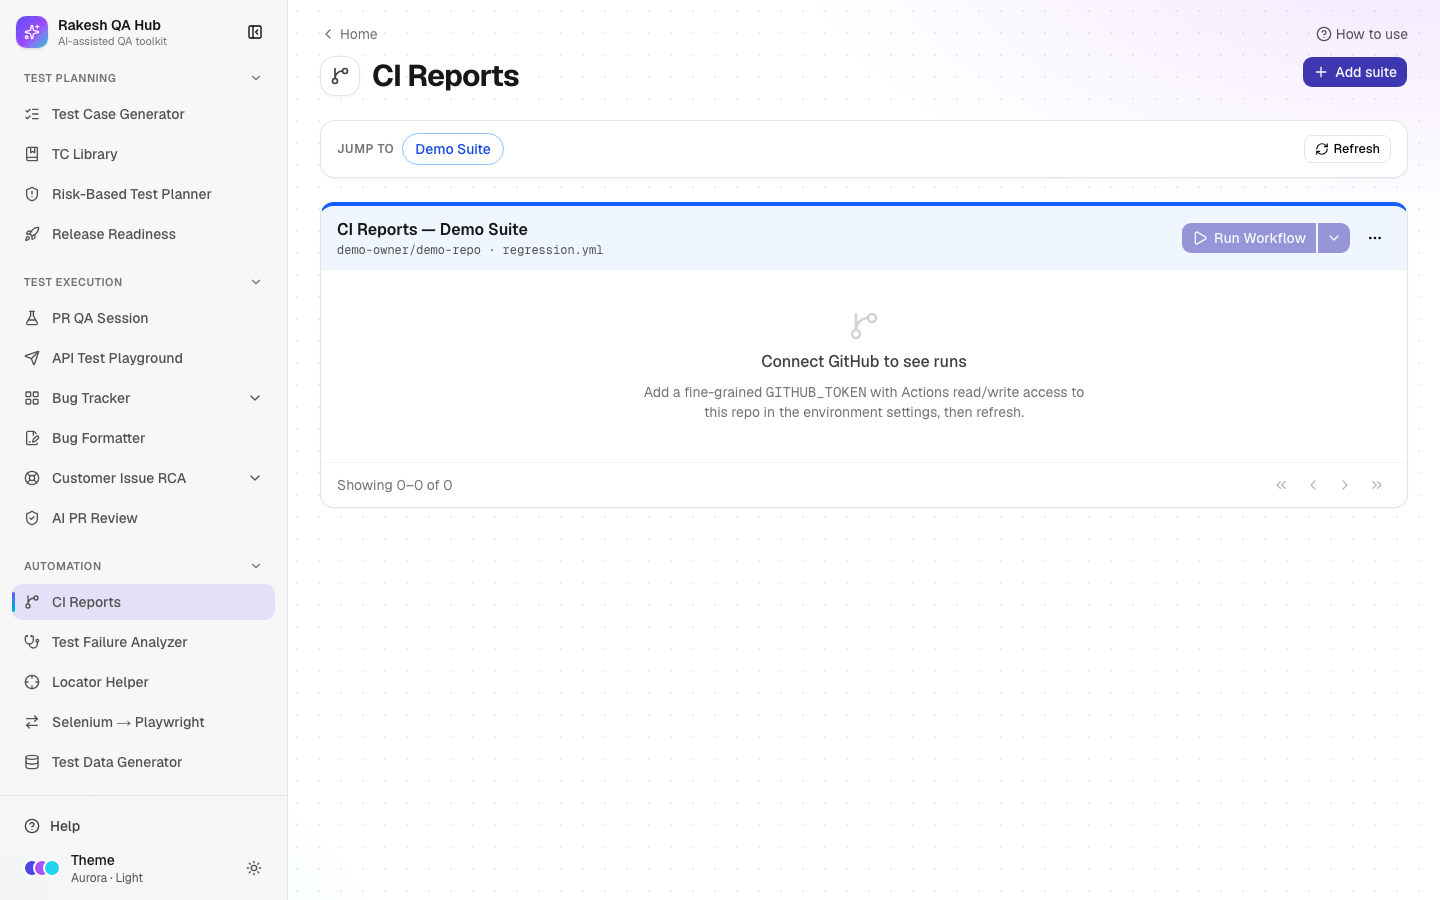The height and width of the screenshot is (900, 1440).
Task: Open the Run Workflow dropdown arrow
Action: [1334, 238]
